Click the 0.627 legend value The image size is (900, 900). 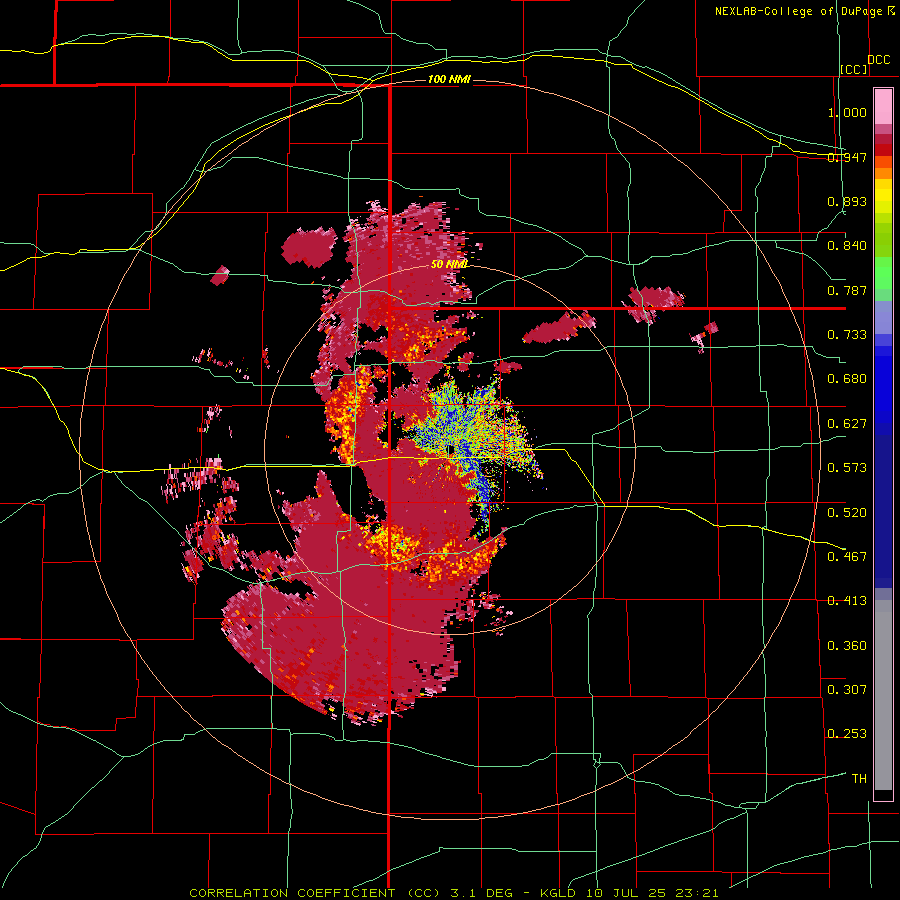(847, 424)
